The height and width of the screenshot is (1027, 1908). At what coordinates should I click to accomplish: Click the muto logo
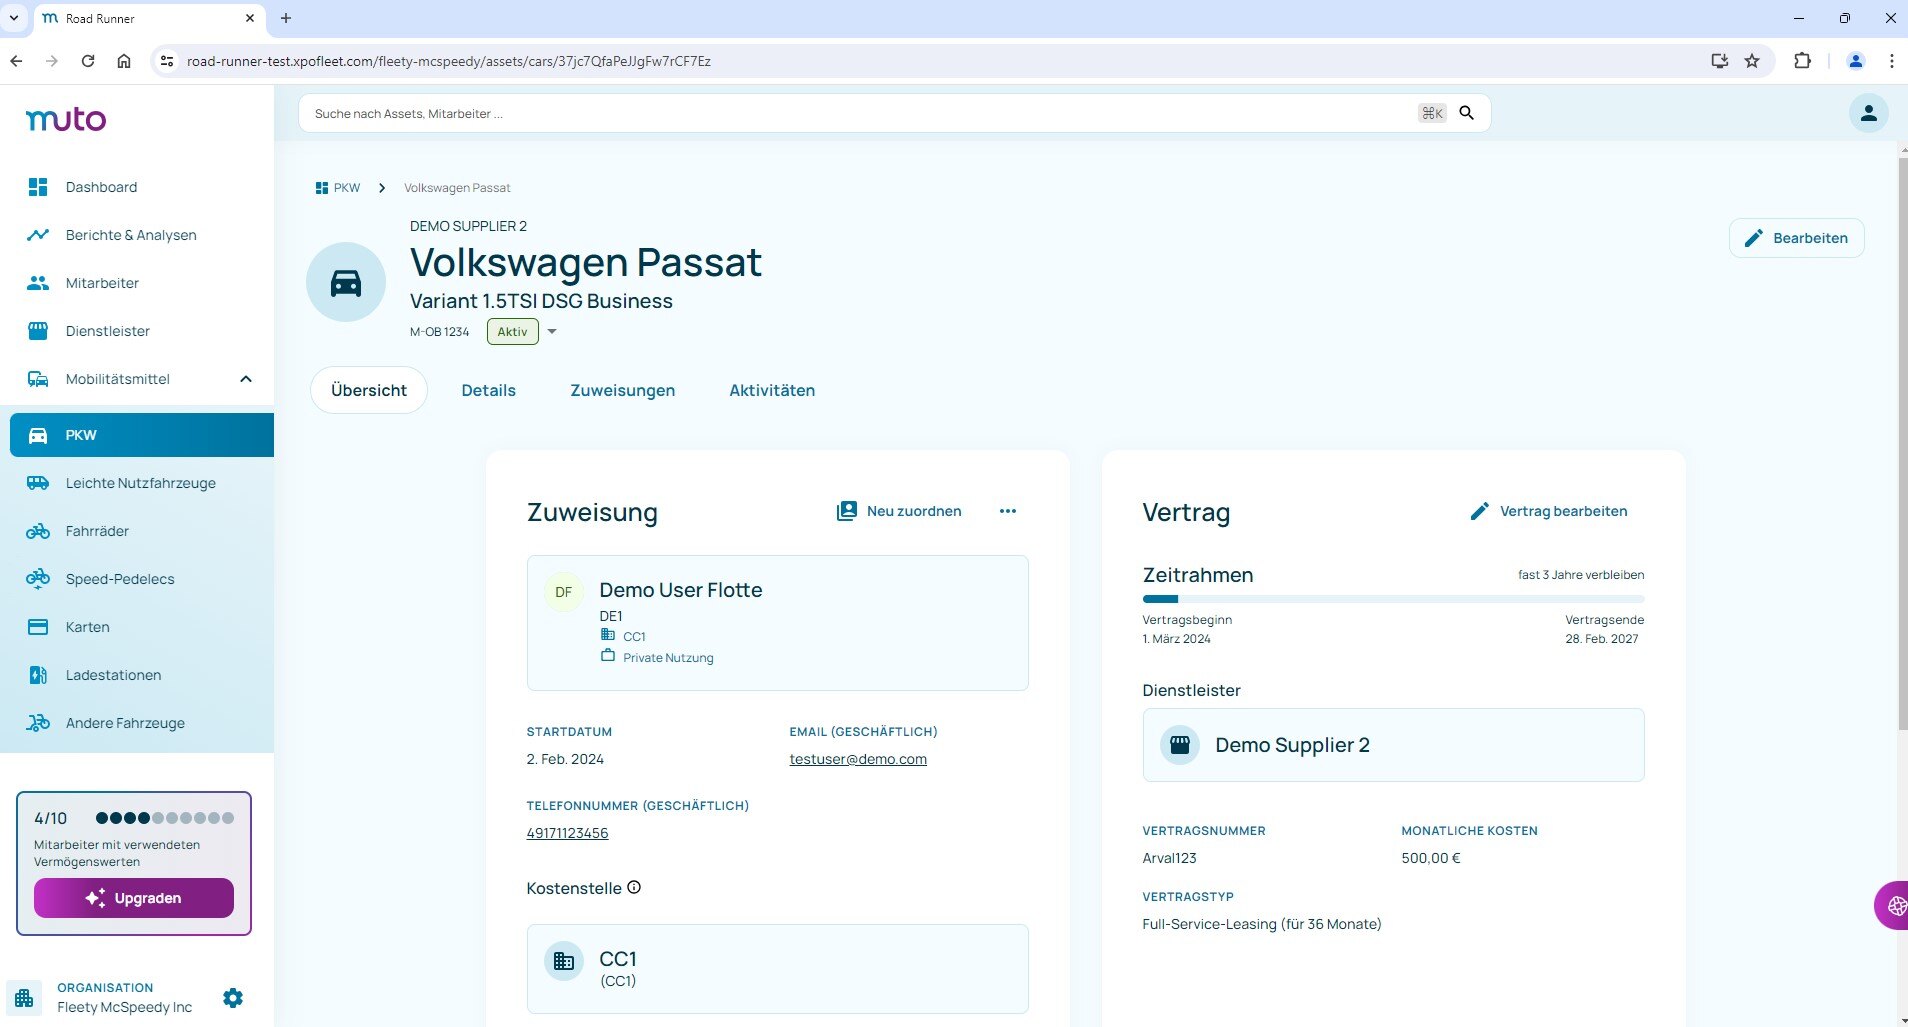coord(66,119)
